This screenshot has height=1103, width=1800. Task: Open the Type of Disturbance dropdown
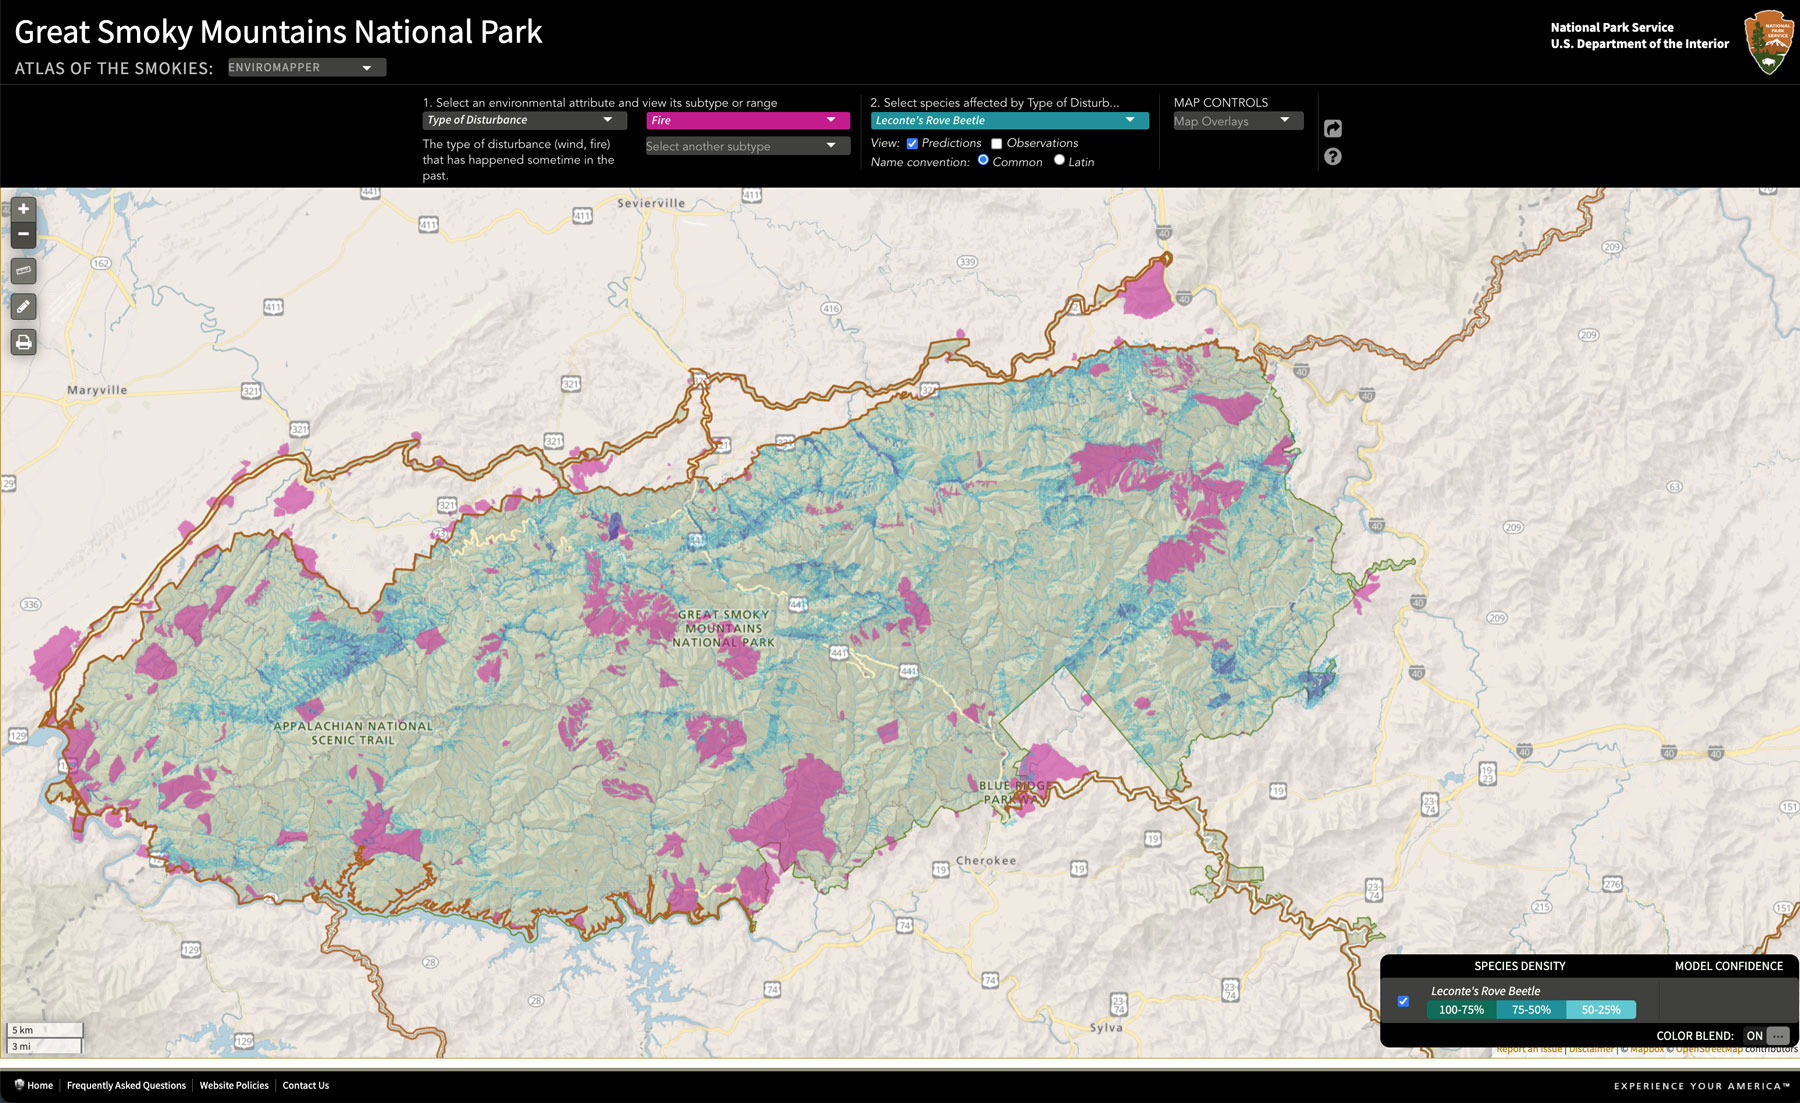tap(524, 120)
